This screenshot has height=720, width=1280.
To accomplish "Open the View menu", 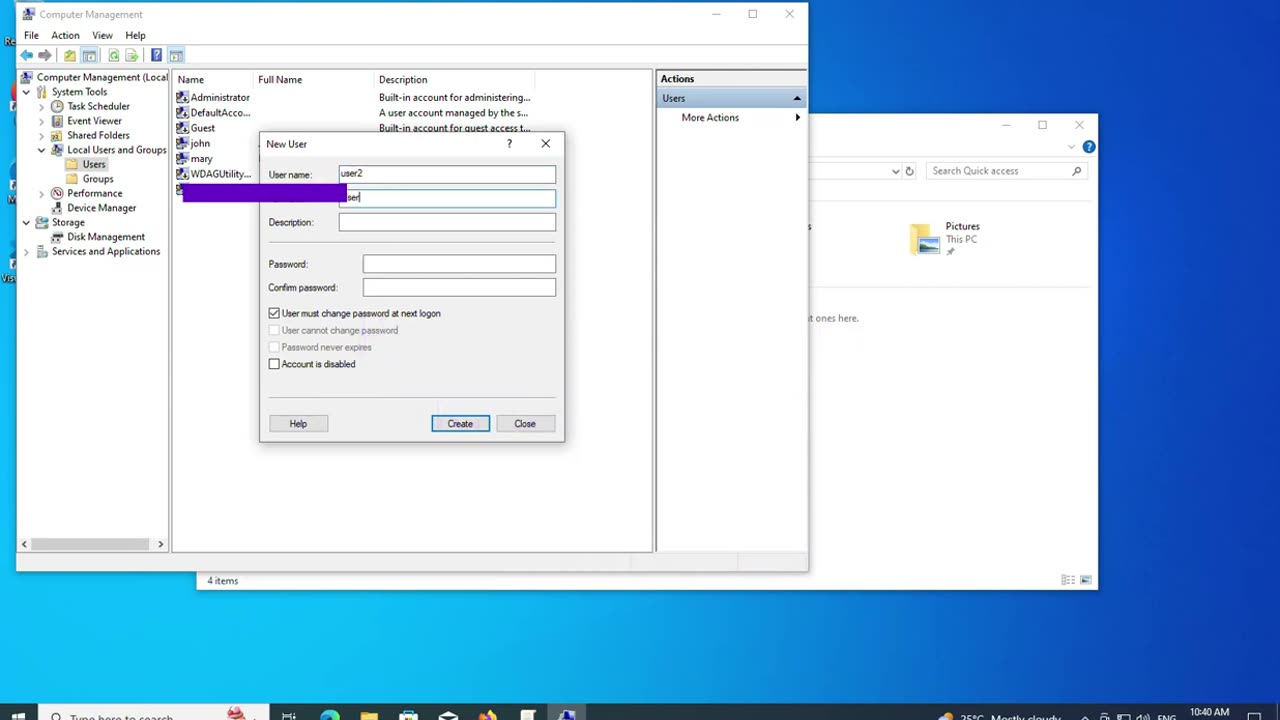I will click(x=102, y=35).
